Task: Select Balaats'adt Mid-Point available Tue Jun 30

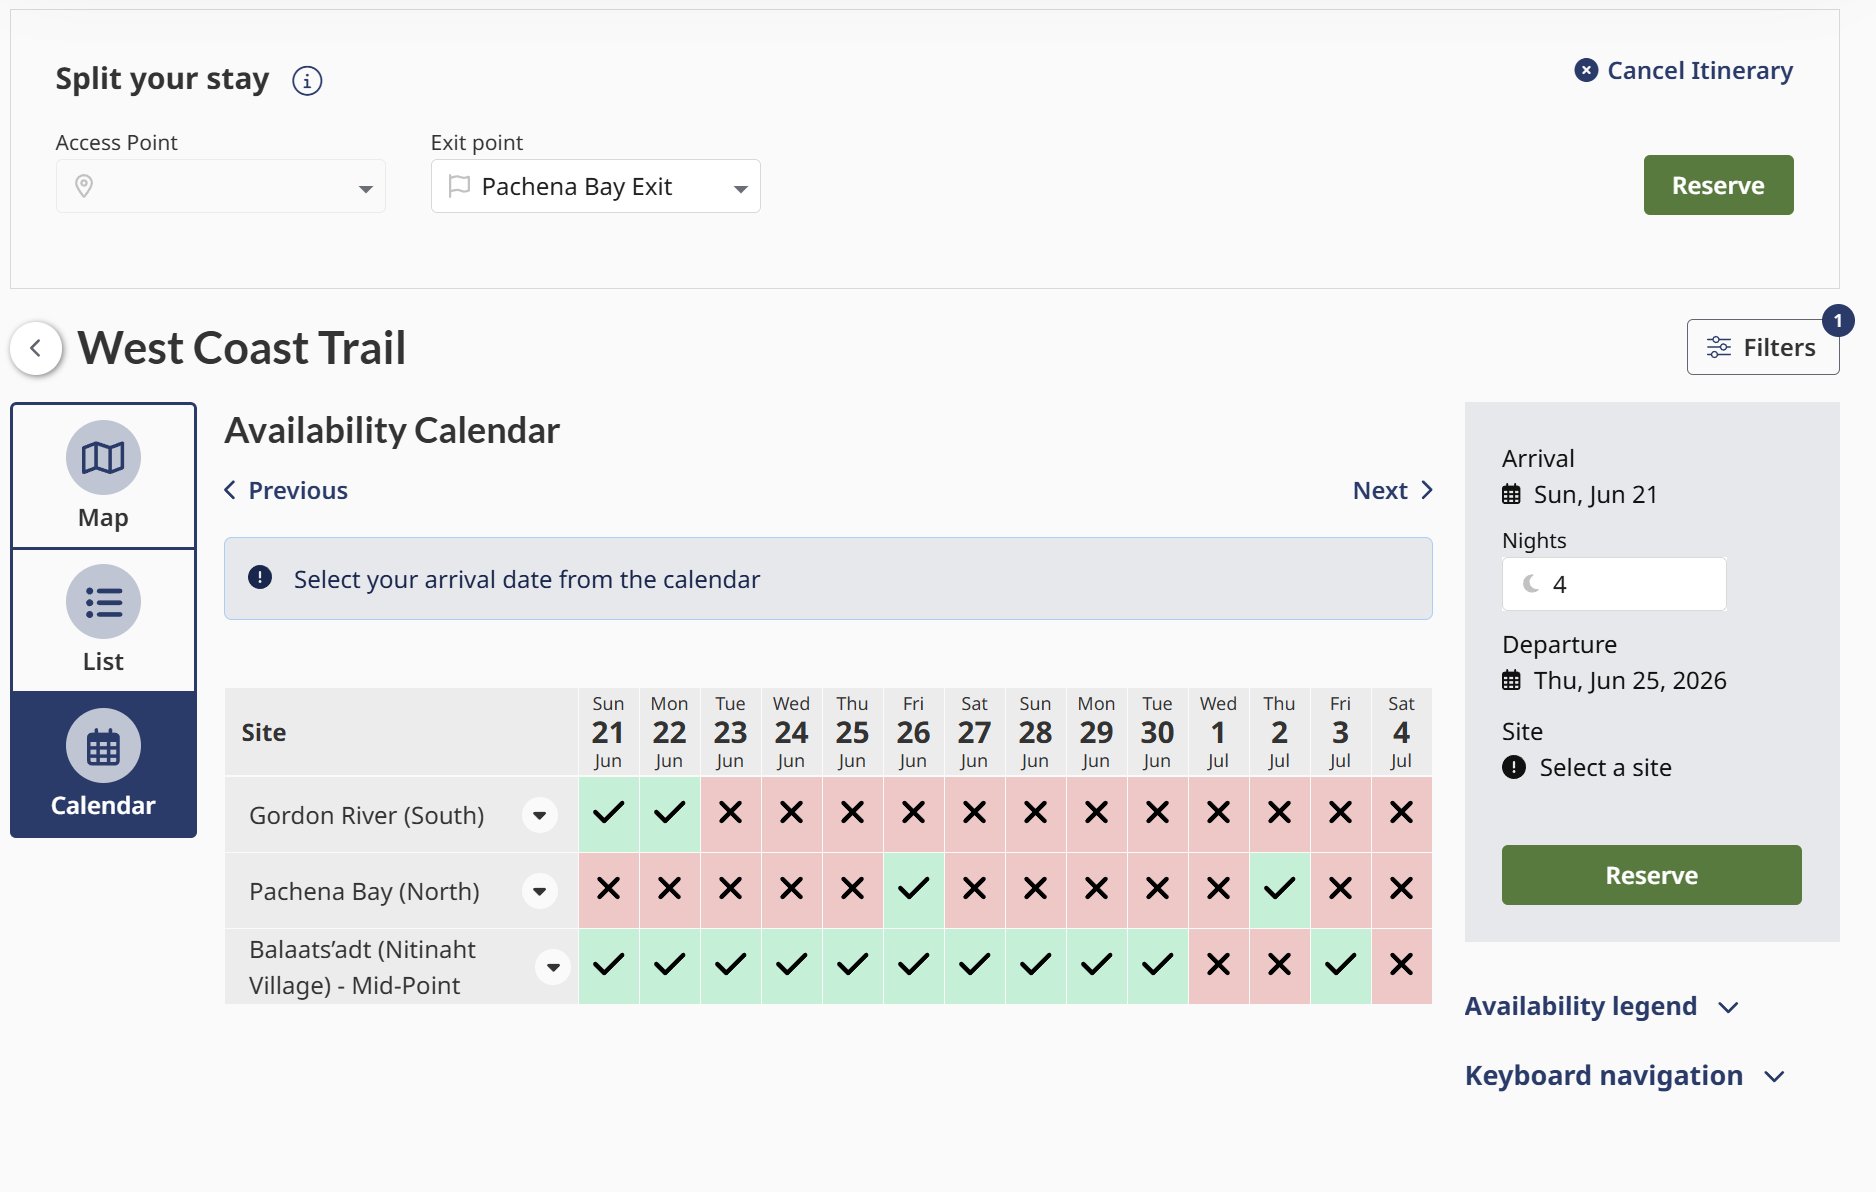Action: pyautogui.click(x=1157, y=966)
